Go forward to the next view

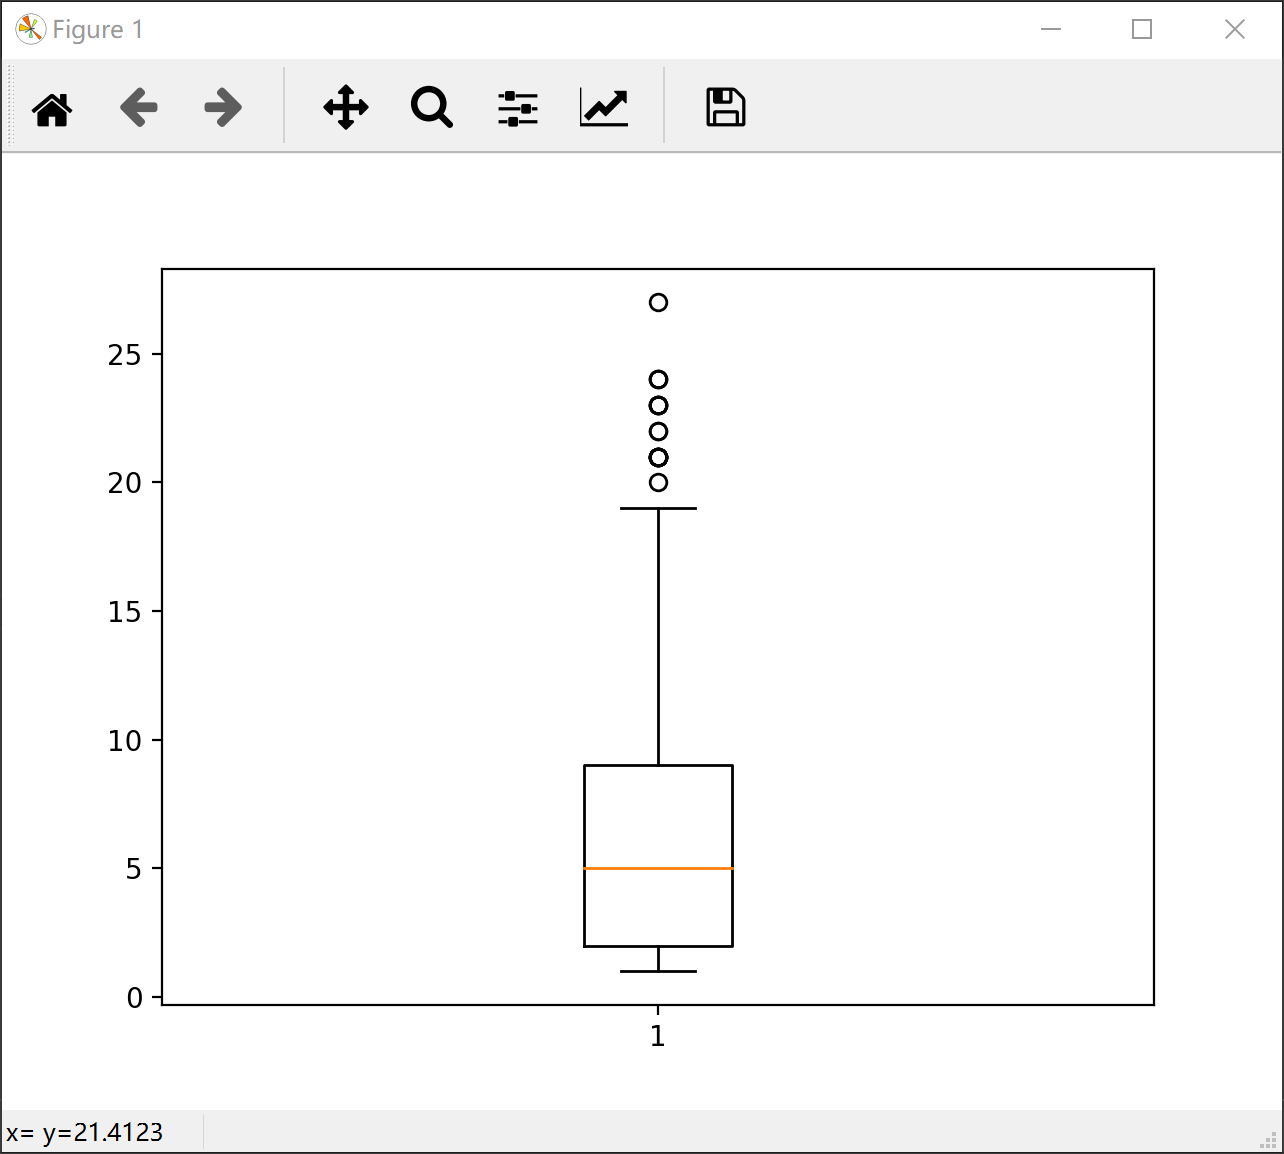click(x=223, y=108)
